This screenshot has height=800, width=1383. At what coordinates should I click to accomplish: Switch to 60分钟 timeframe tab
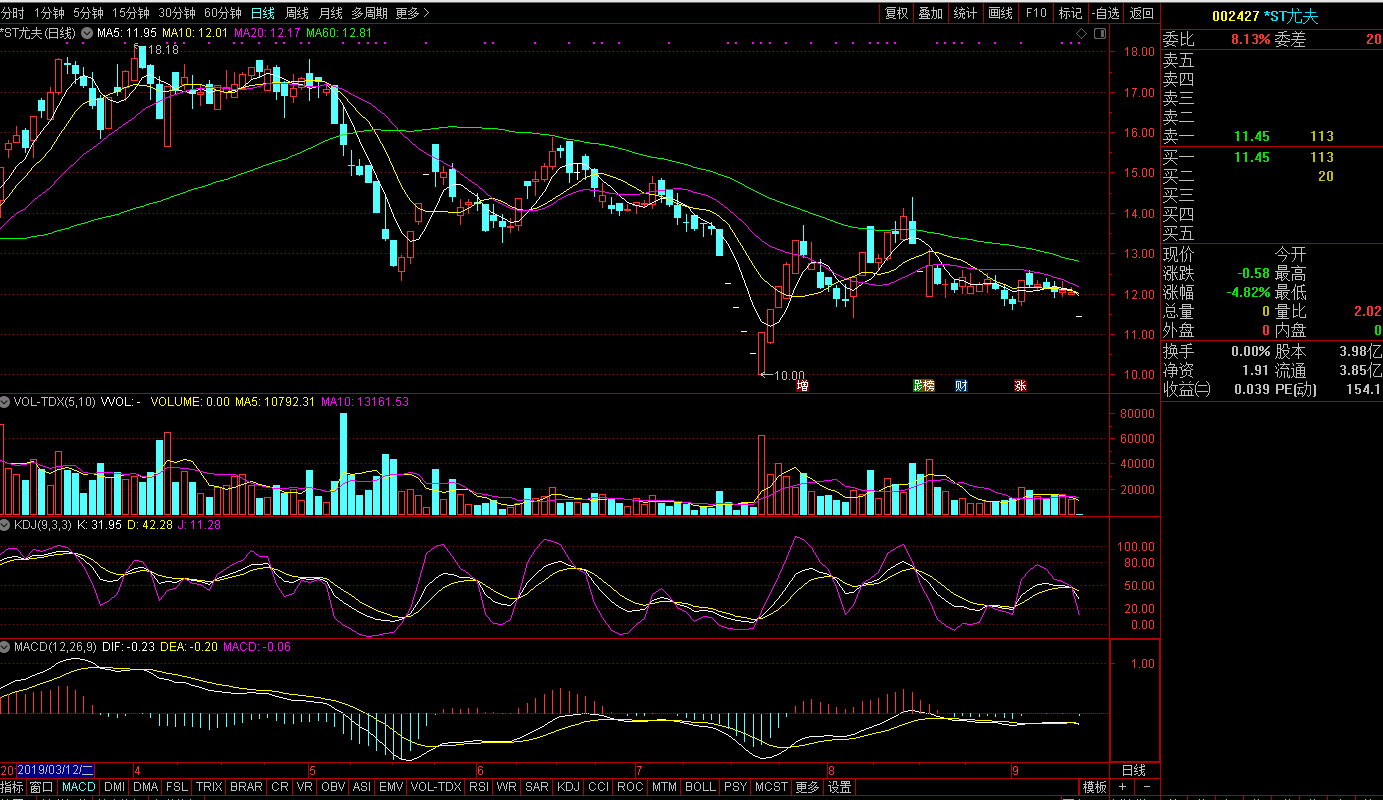pos(222,13)
